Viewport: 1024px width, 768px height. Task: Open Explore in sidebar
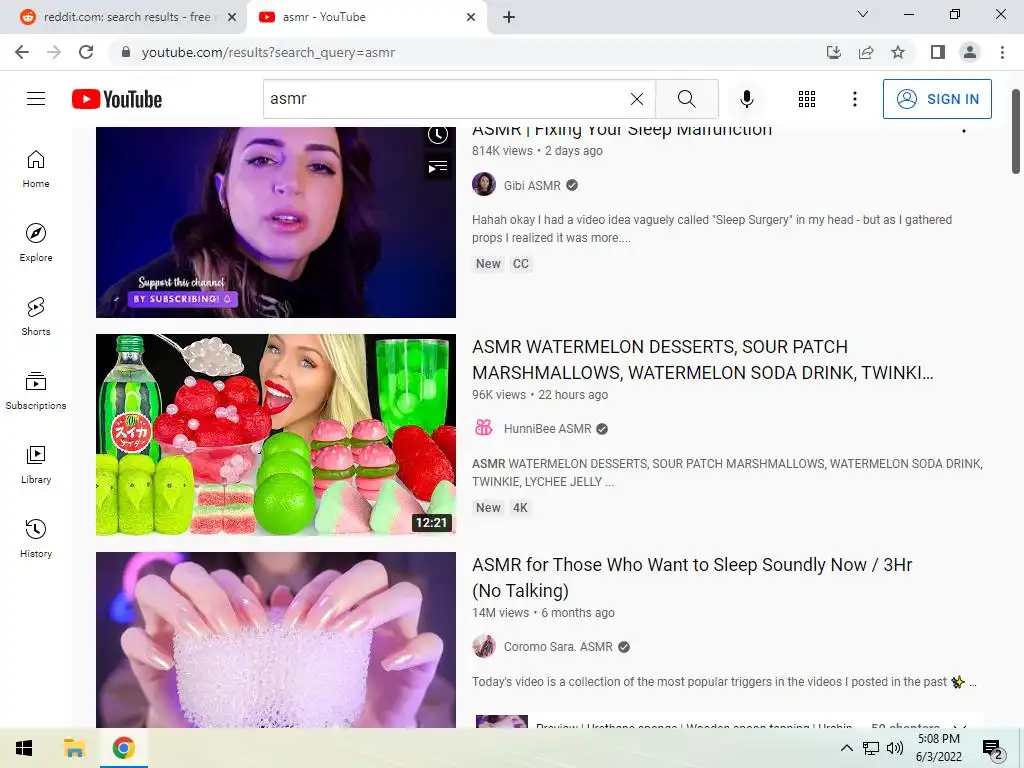coord(36,243)
